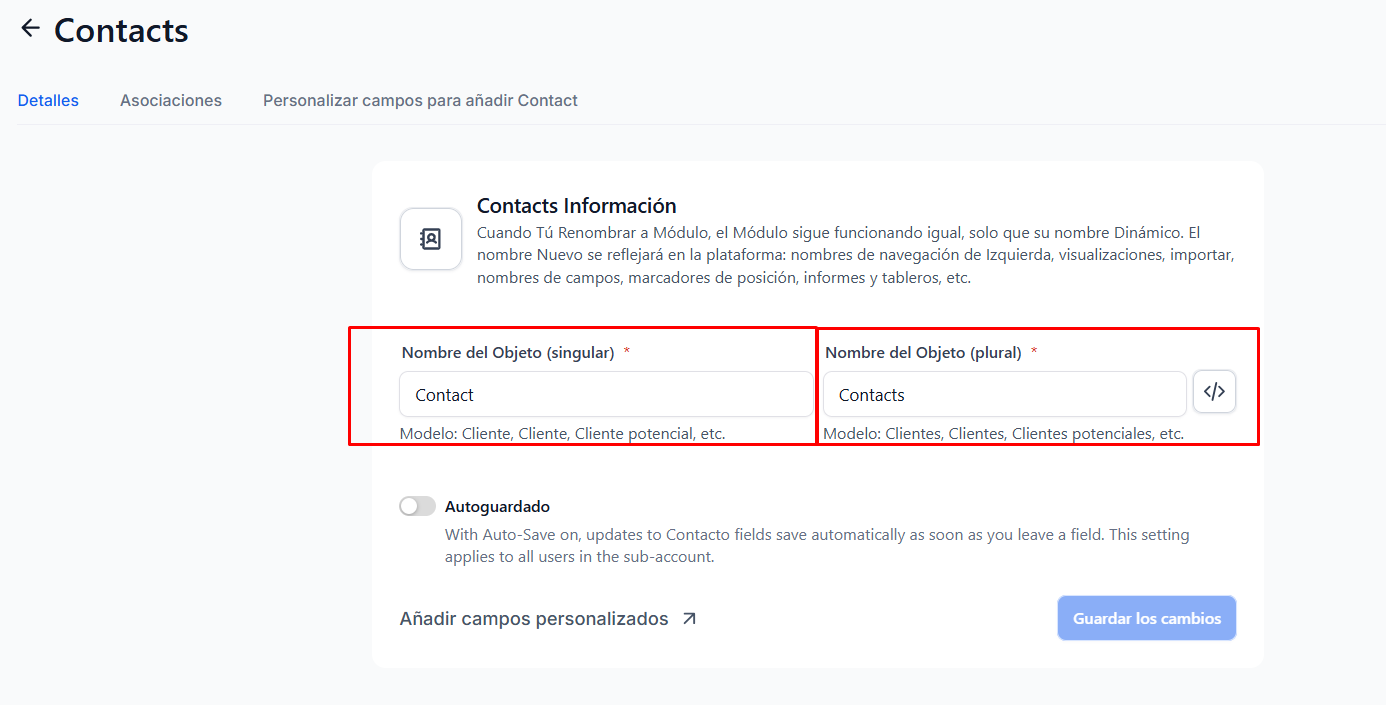Click the address book module icon

(x=431, y=239)
